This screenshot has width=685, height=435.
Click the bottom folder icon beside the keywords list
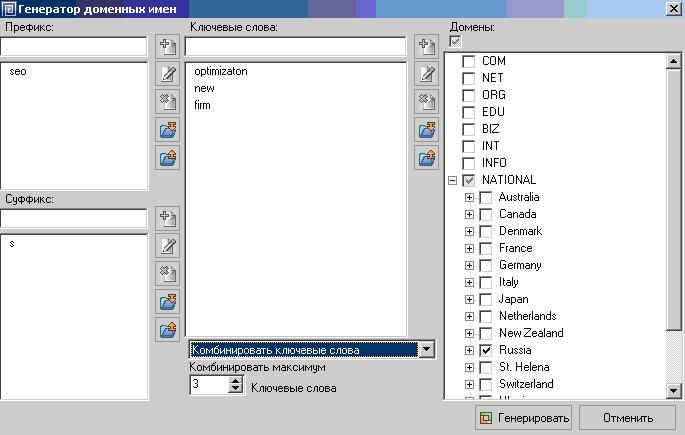(427, 157)
